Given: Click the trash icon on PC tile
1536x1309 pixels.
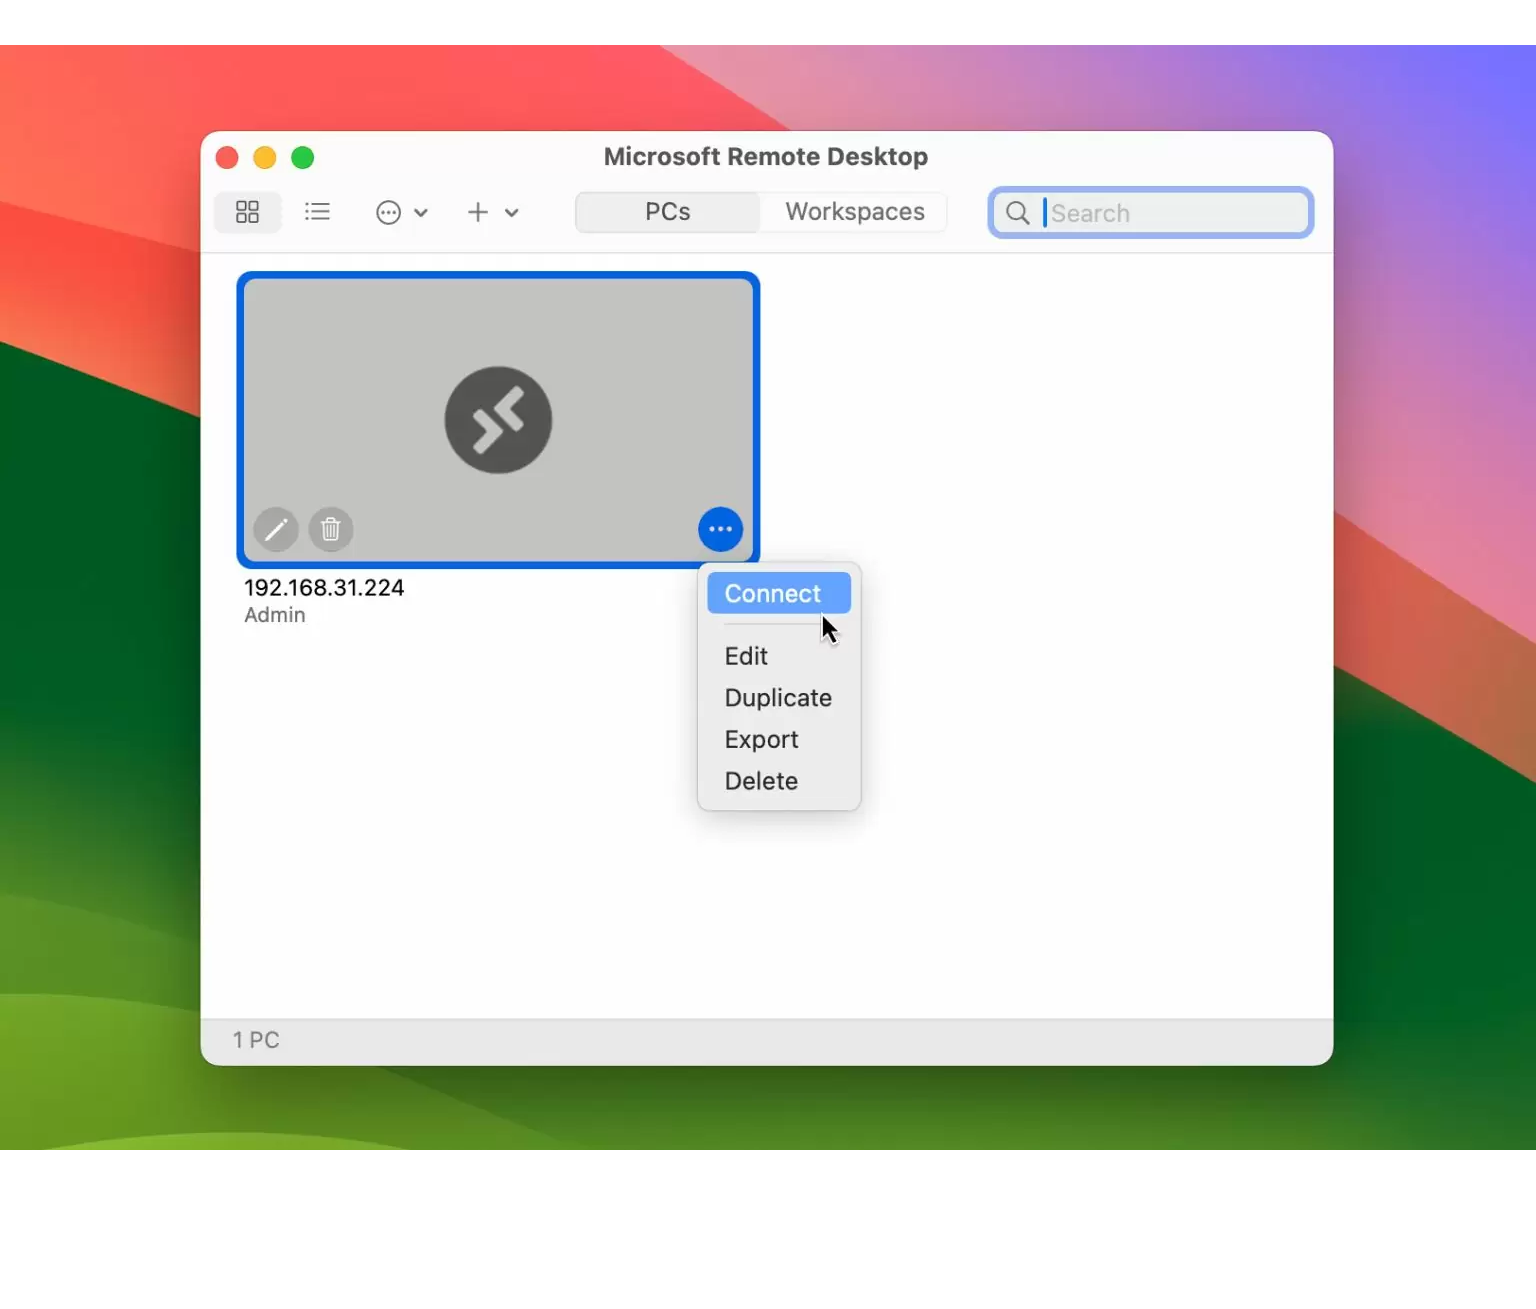Looking at the screenshot, I should (x=331, y=529).
